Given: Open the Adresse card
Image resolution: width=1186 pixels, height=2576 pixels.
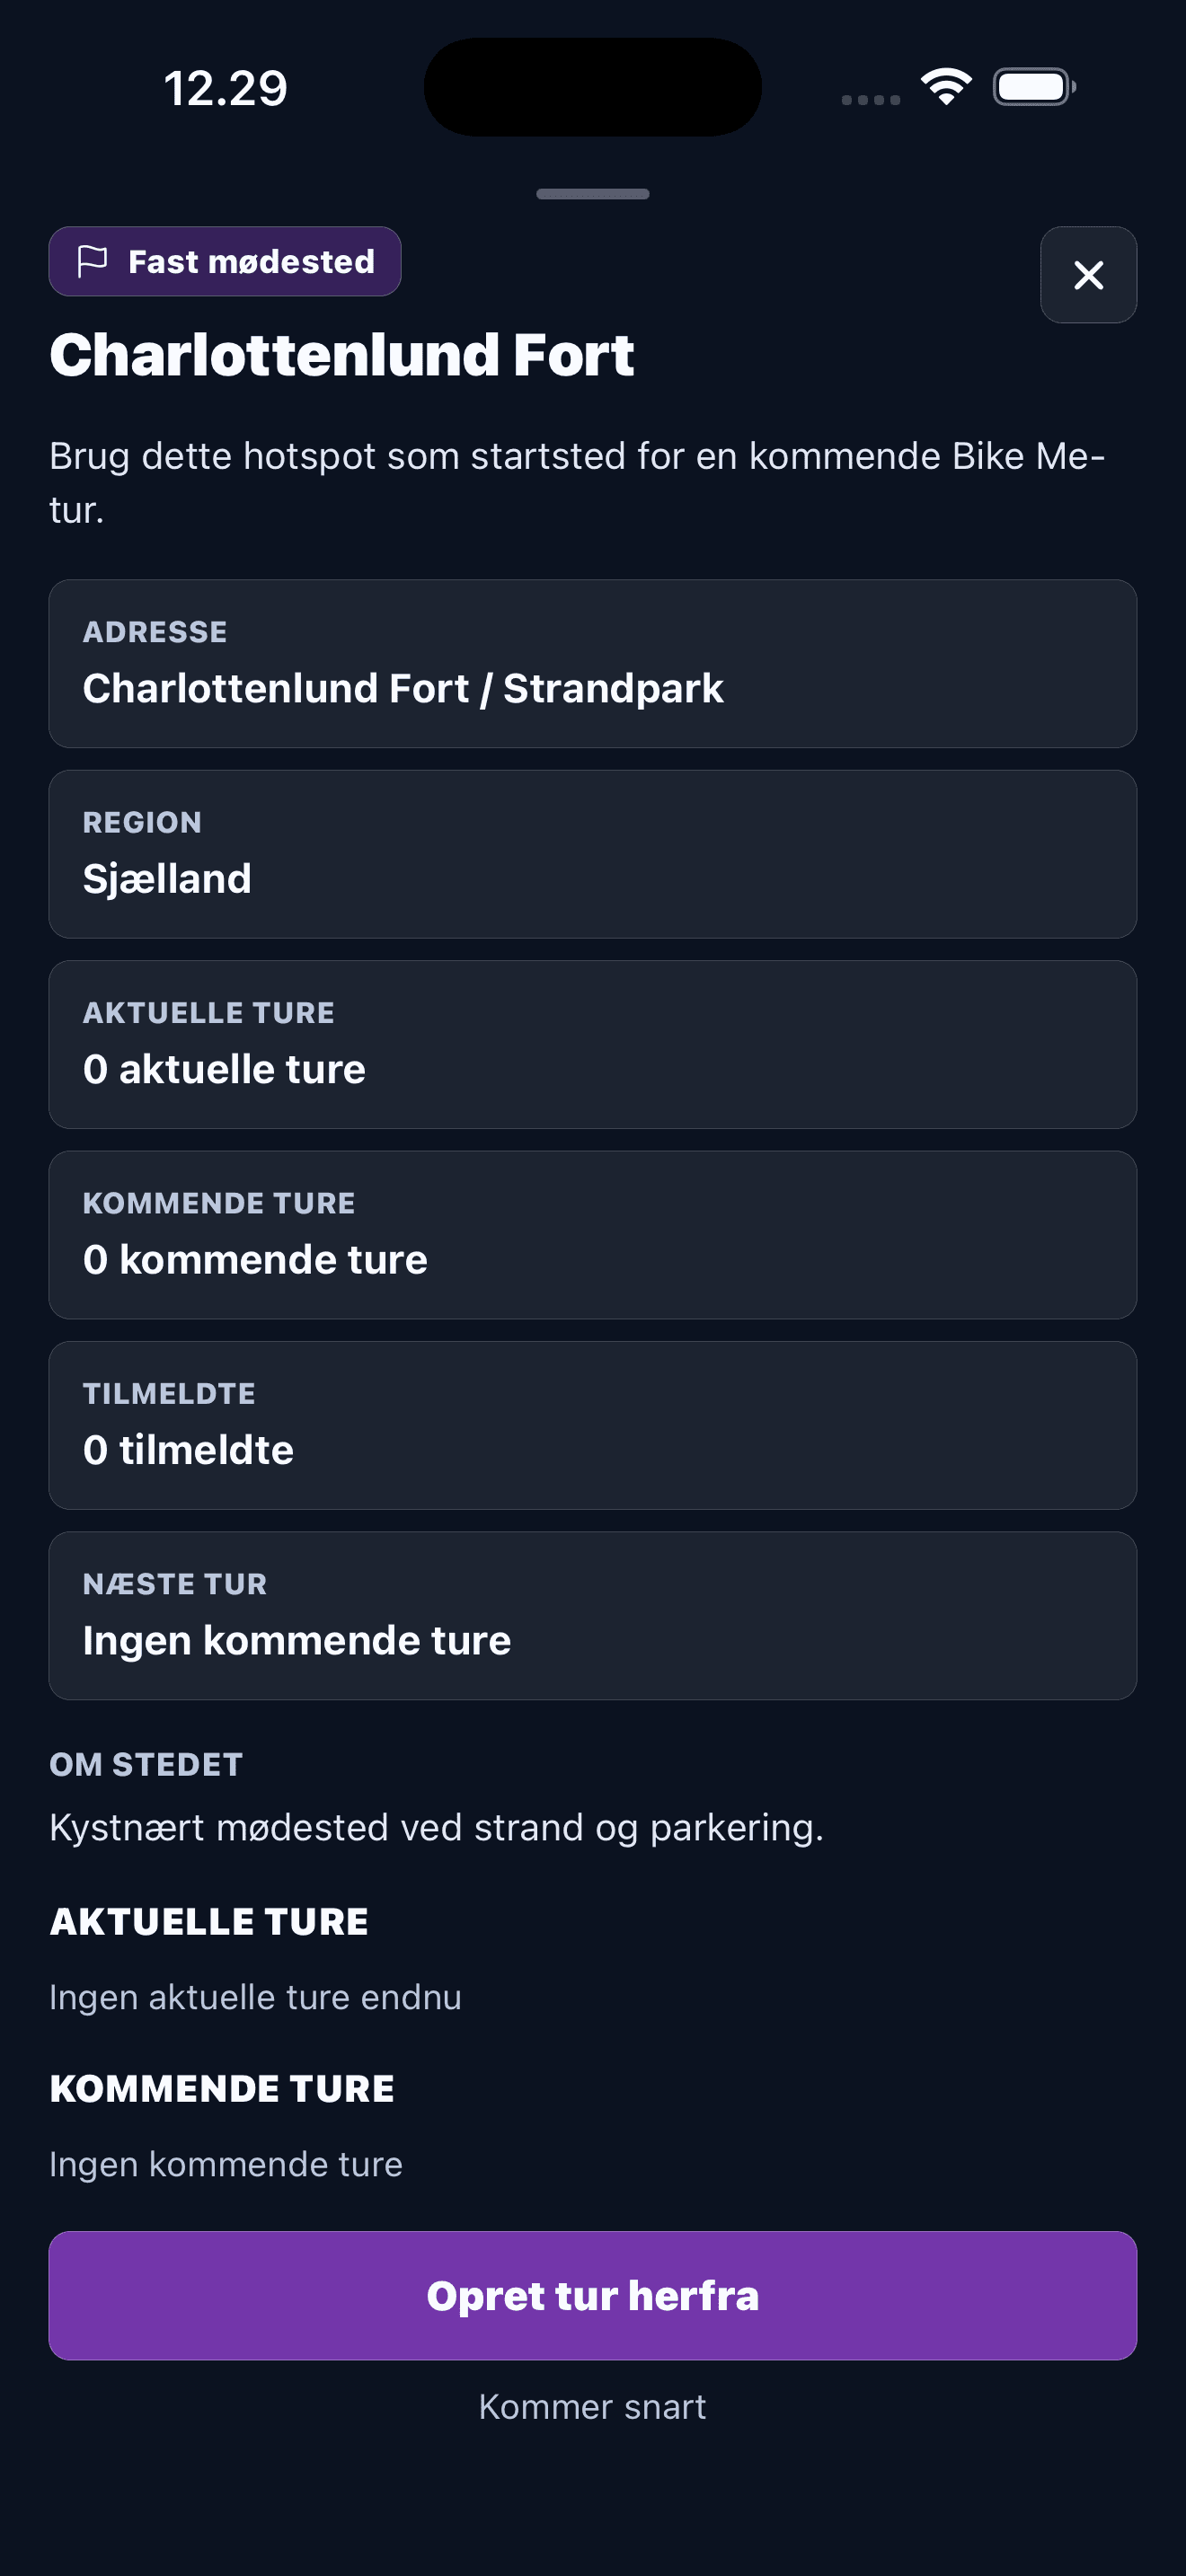Looking at the screenshot, I should [593, 664].
